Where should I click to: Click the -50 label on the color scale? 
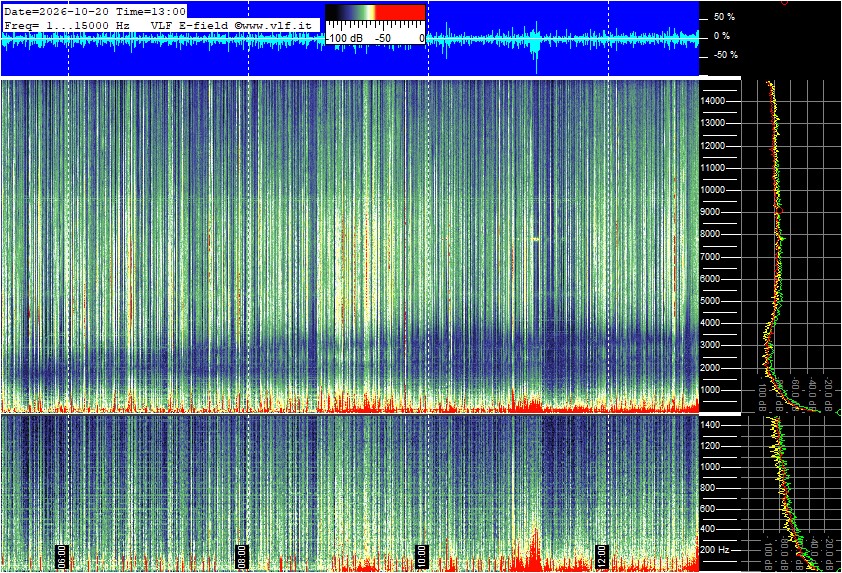[382, 39]
